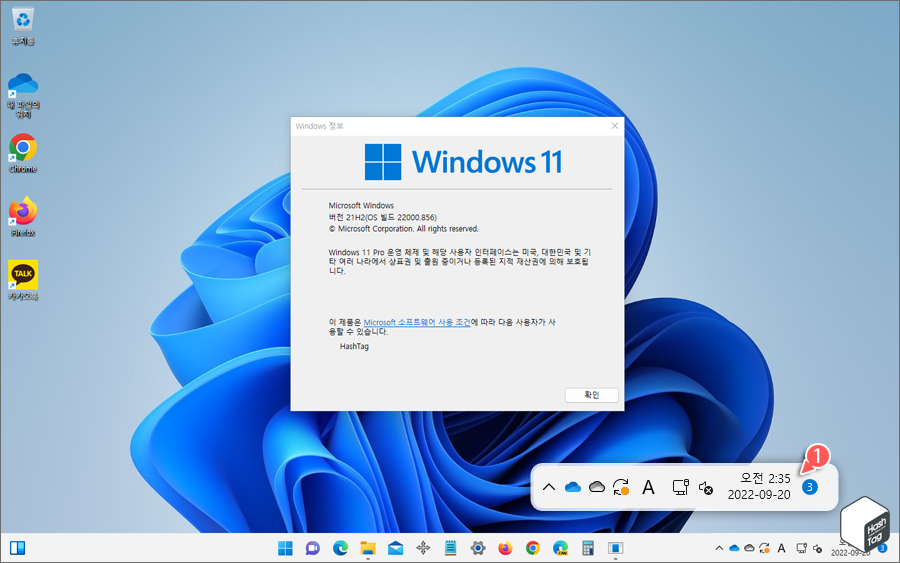Image resolution: width=900 pixels, height=563 pixels.
Task: Open Notepad from the taskbar
Action: [451, 548]
